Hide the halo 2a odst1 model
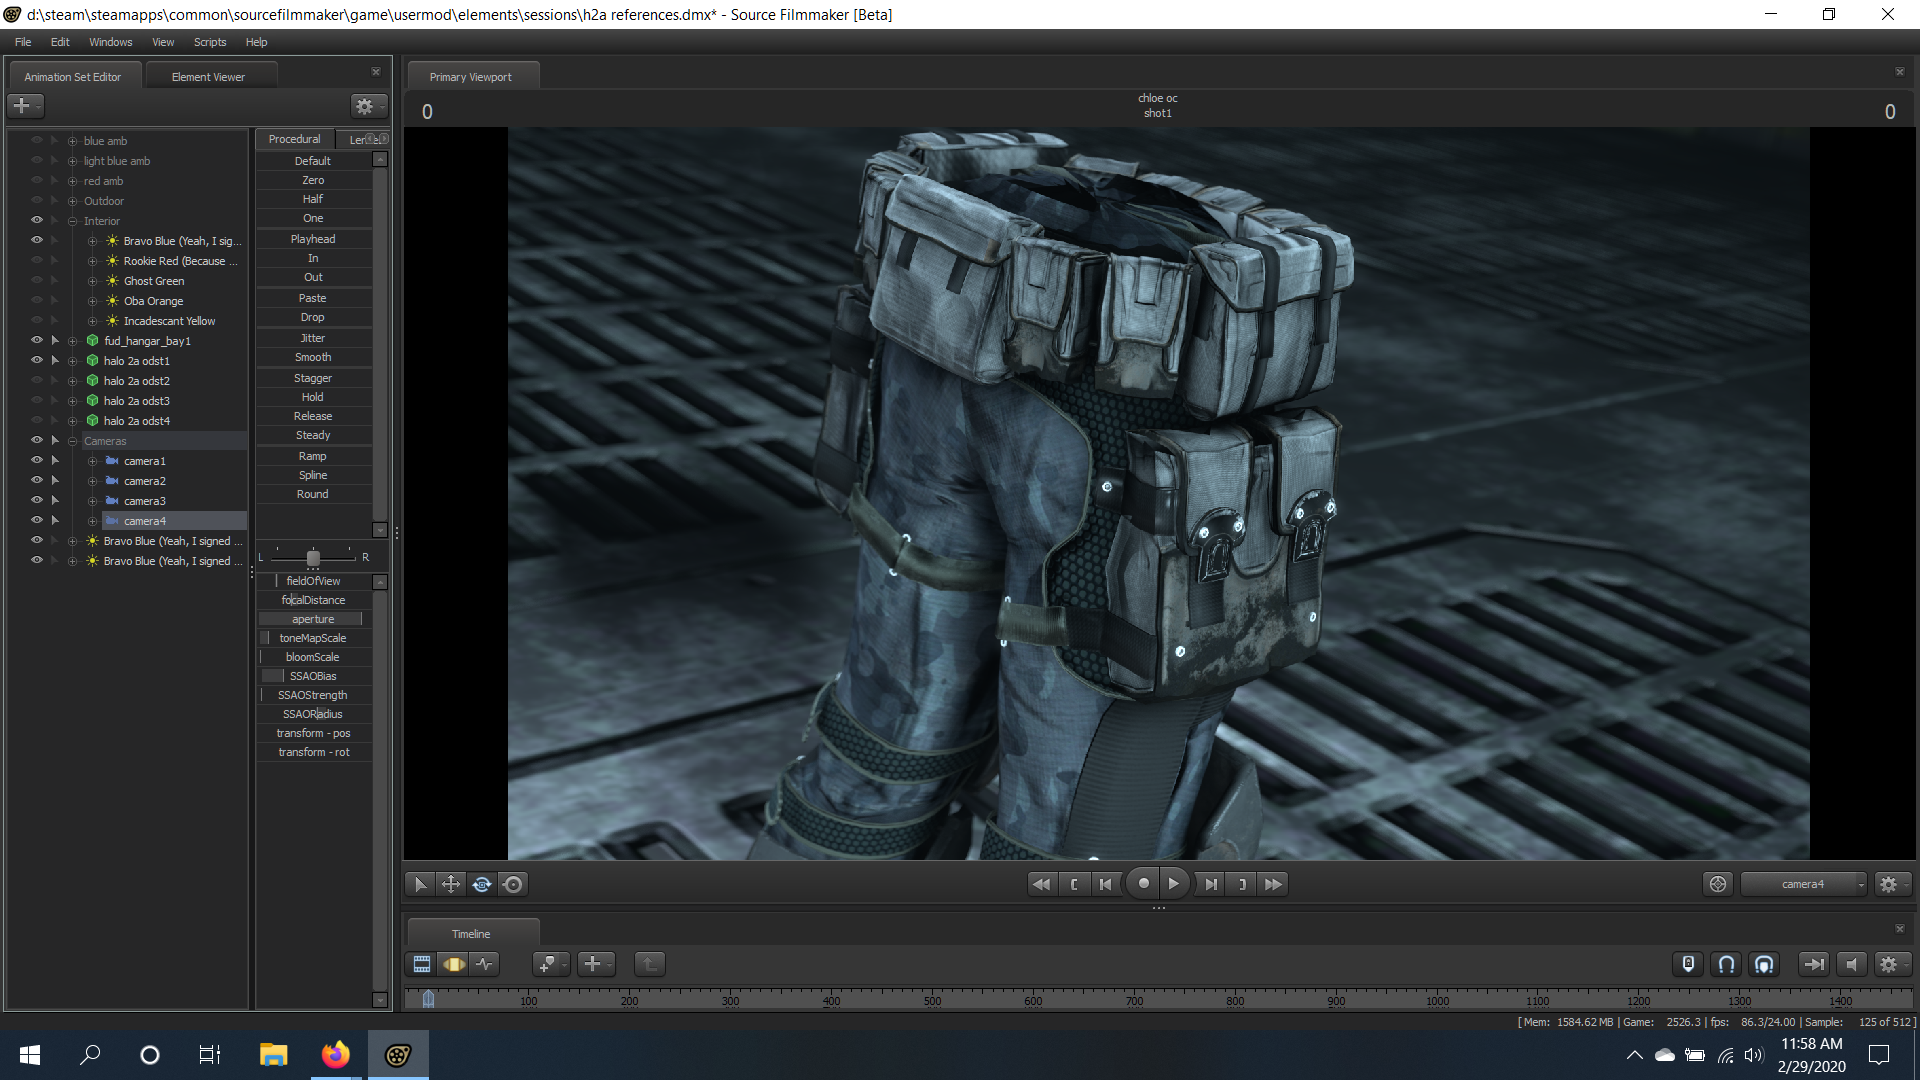Viewport: 1920px width, 1080px height. 37,360
